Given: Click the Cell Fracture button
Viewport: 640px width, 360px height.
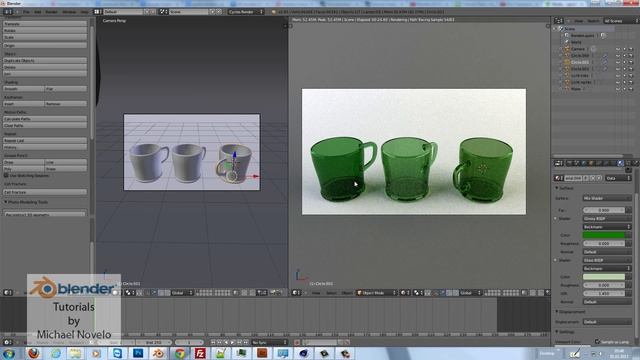Looking at the screenshot, I should (x=45, y=192).
